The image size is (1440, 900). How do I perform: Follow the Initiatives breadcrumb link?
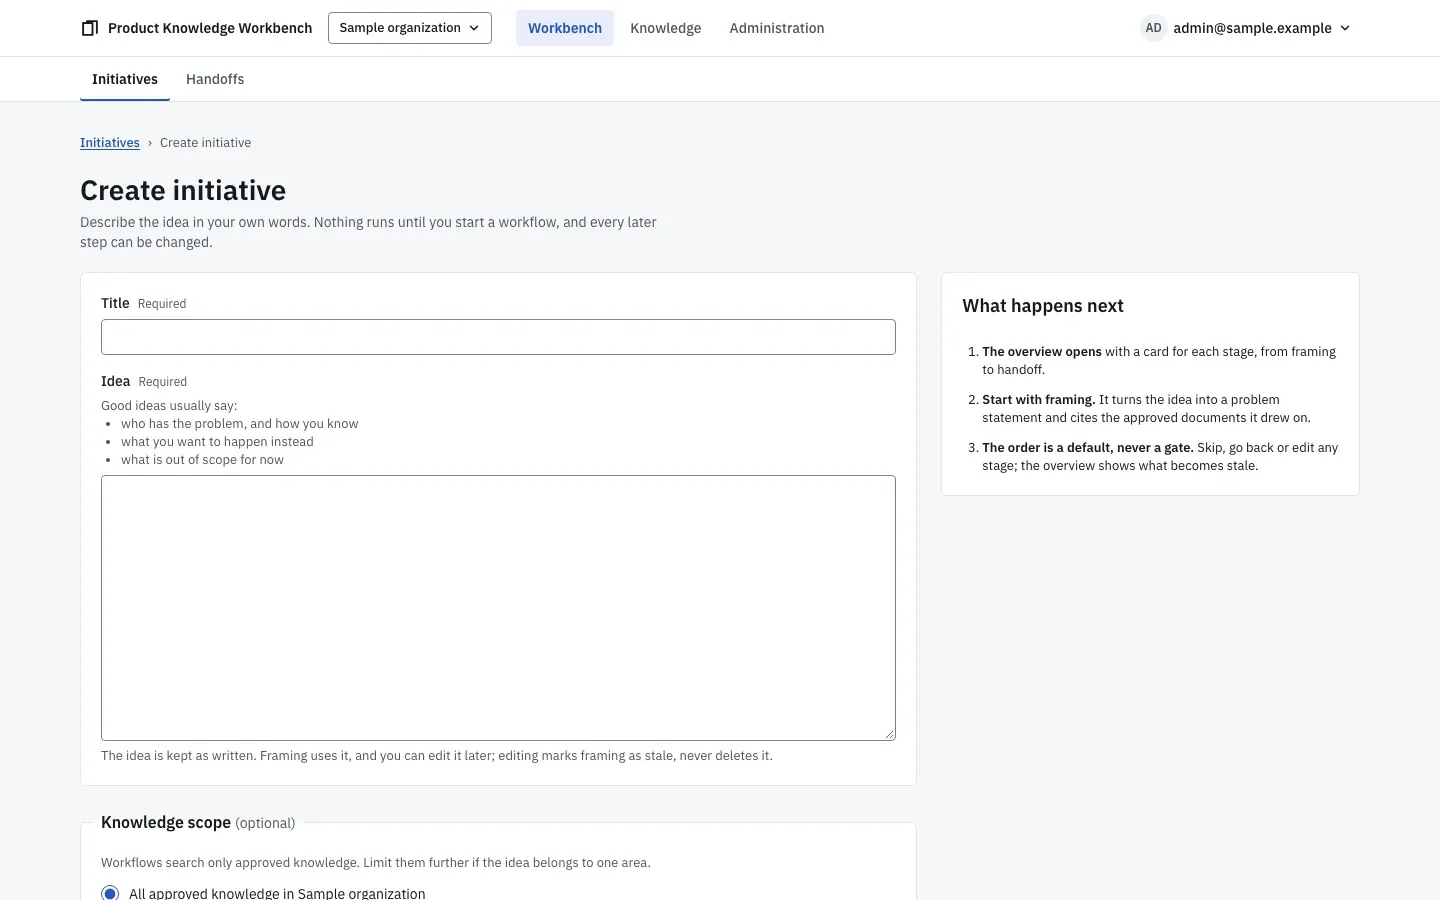point(110,143)
